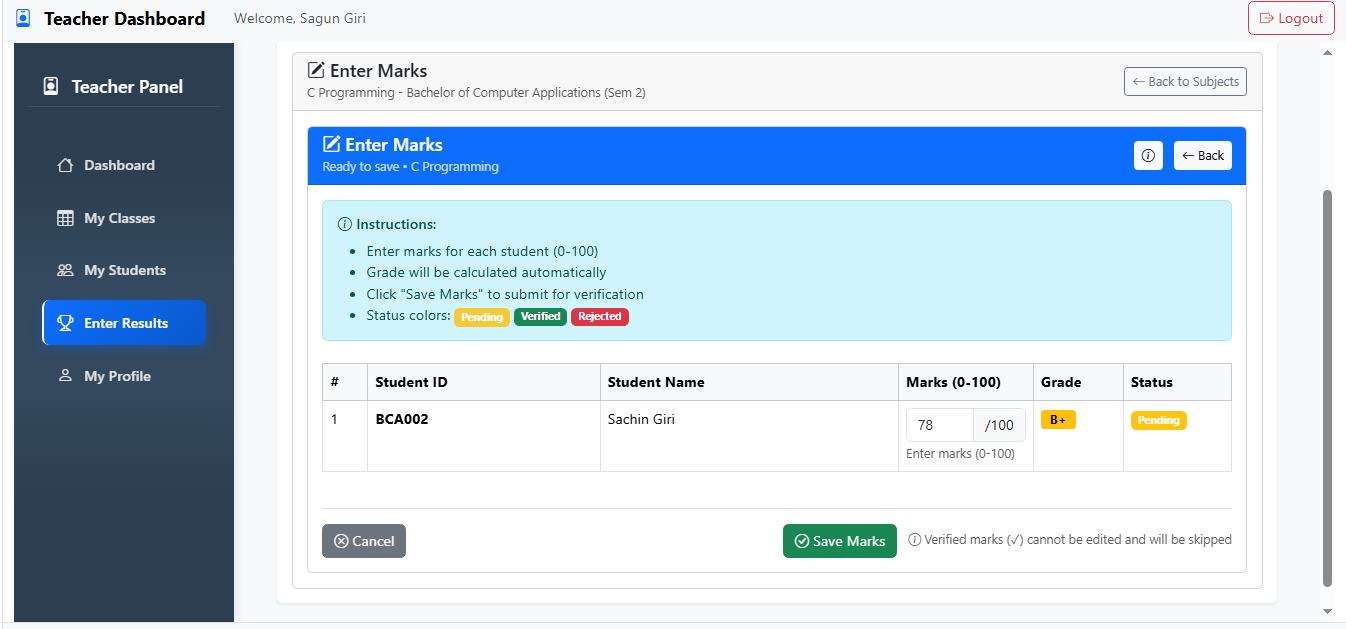The height and width of the screenshot is (629, 1346).
Task: Click the Ready to save • C Programming text
Action: [x=410, y=167]
